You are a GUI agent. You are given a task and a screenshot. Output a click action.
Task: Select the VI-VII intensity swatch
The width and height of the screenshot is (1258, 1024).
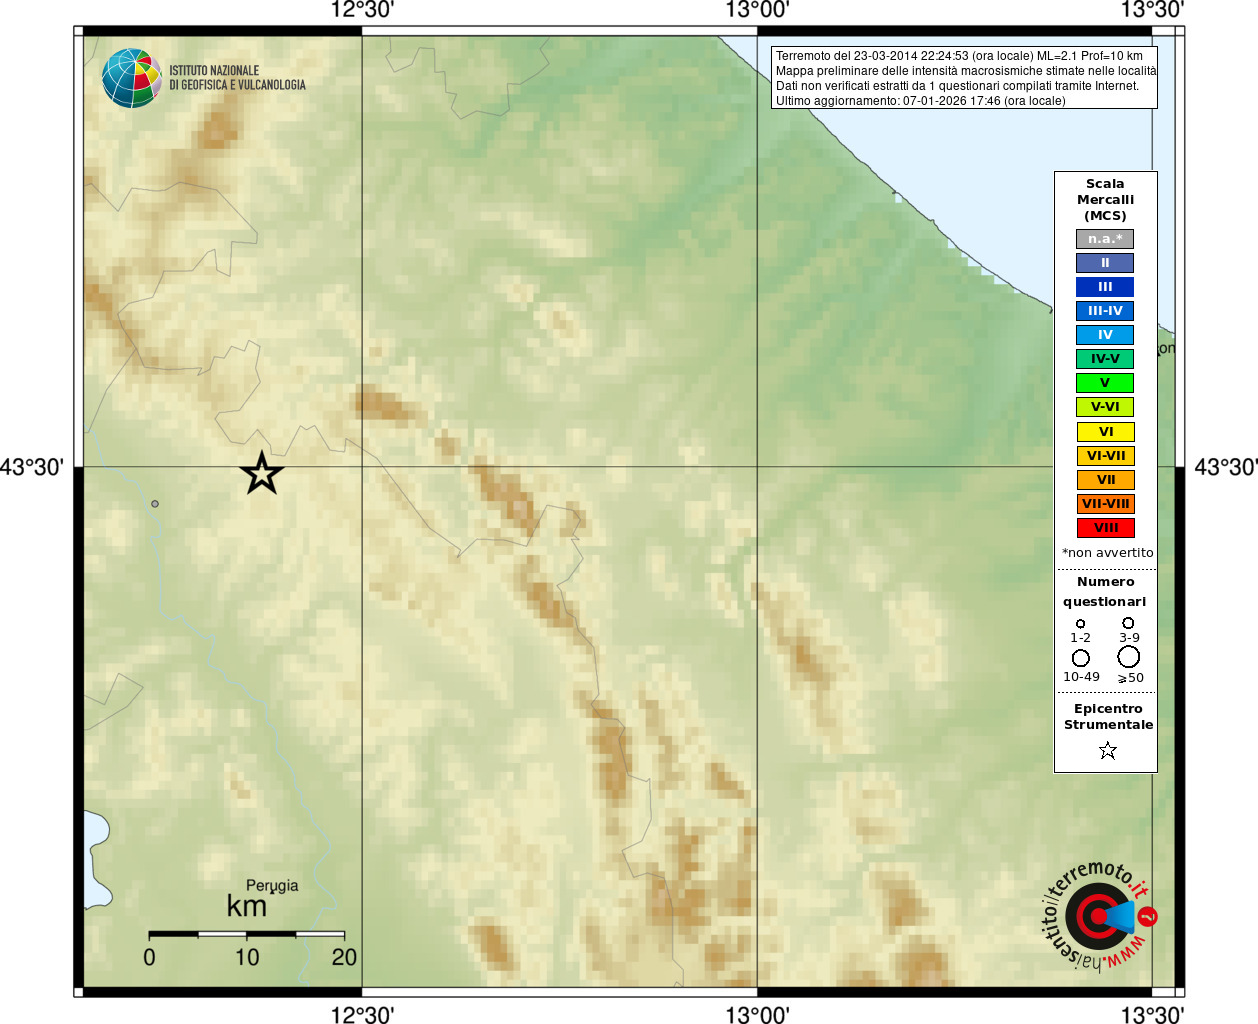pyautogui.click(x=1105, y=456)
